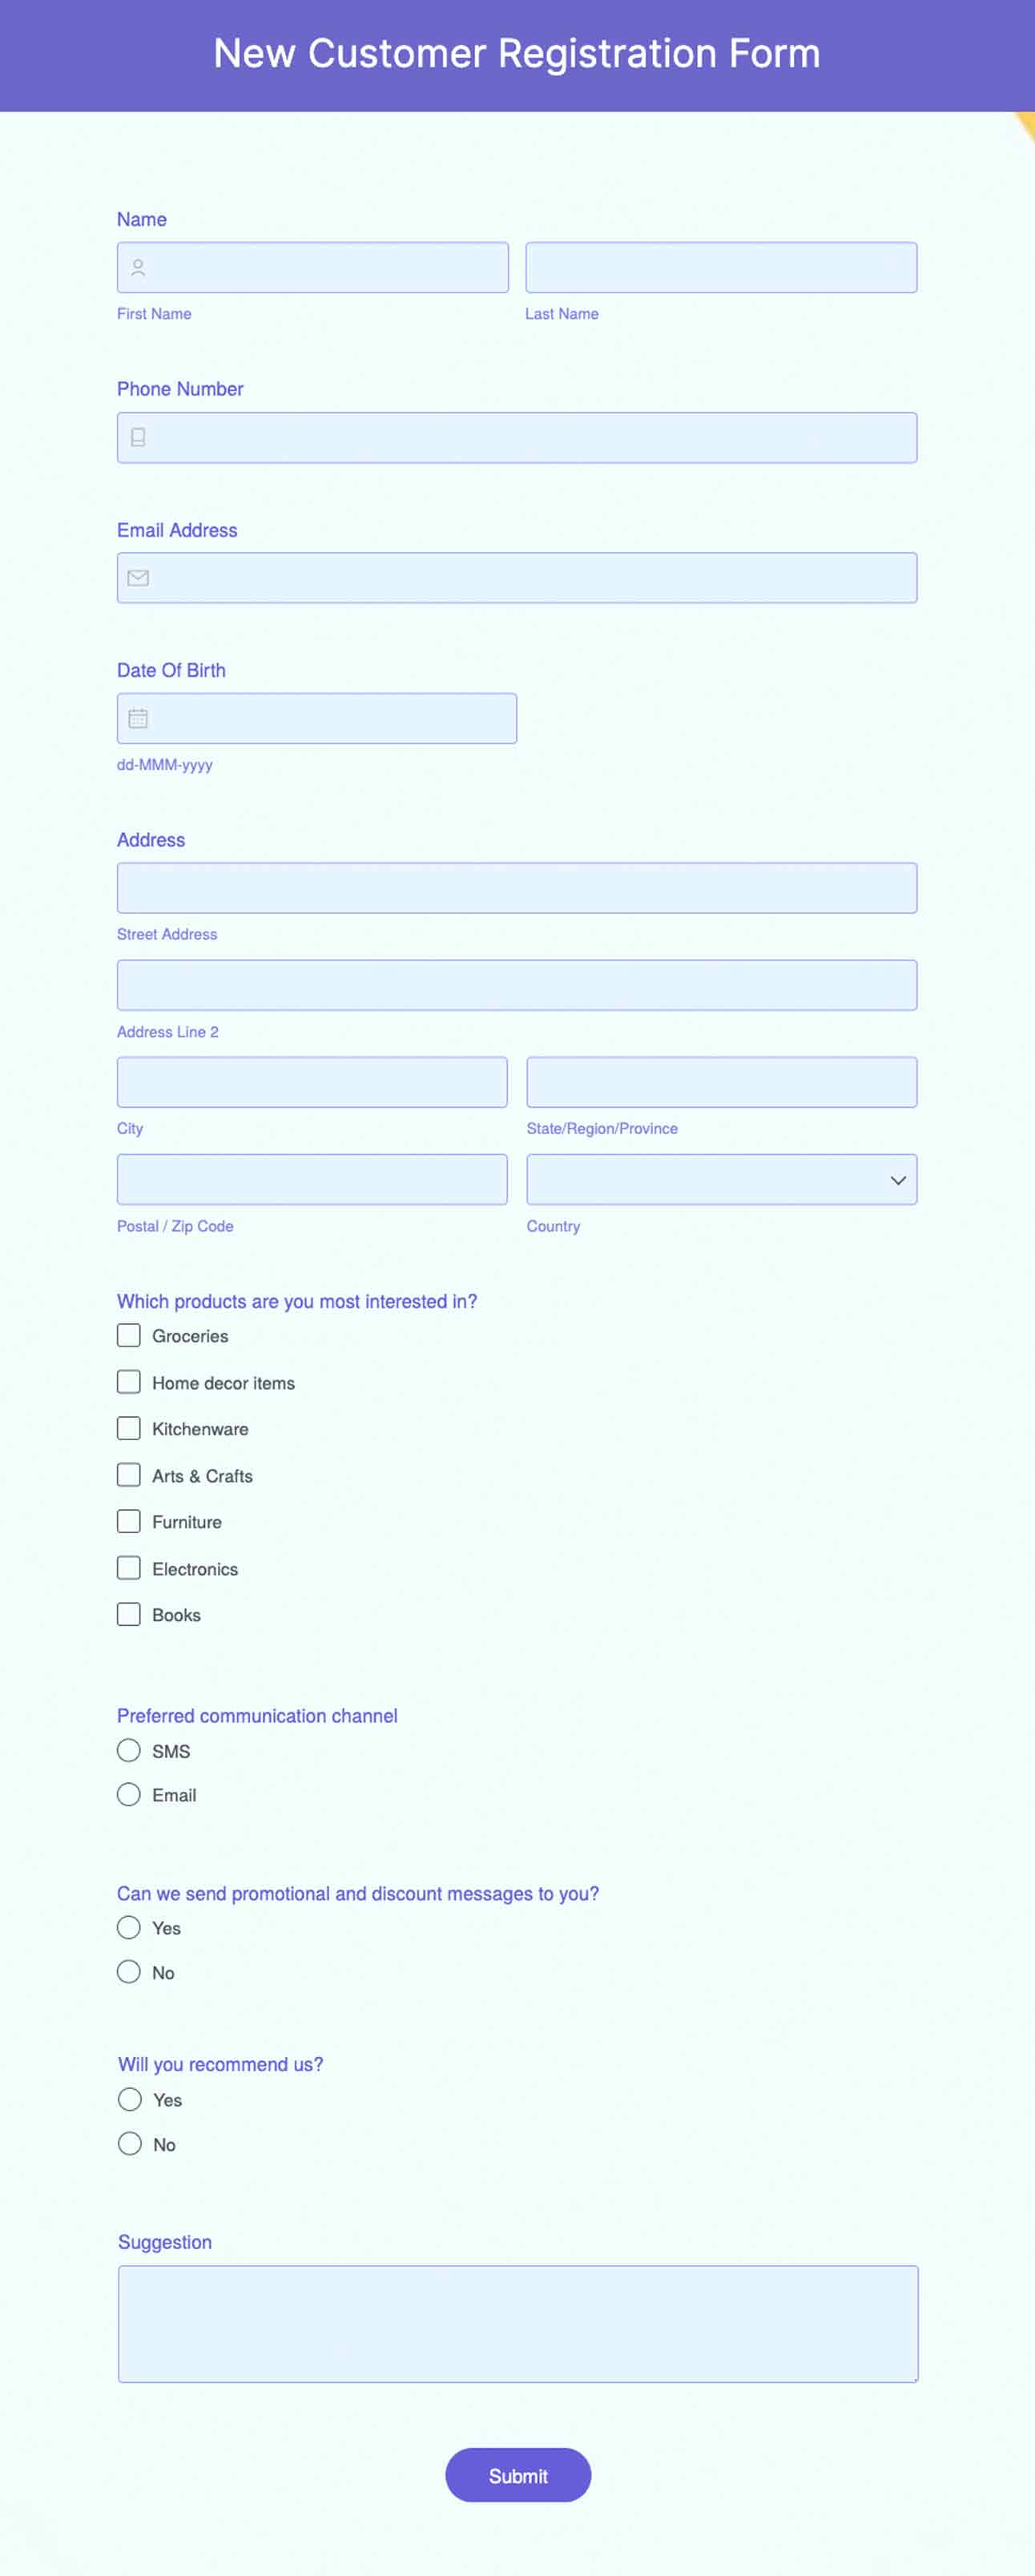Click the Postal / Zip Code field
Viewport: 1035px width, 2576px height.
coord(312,1180)
